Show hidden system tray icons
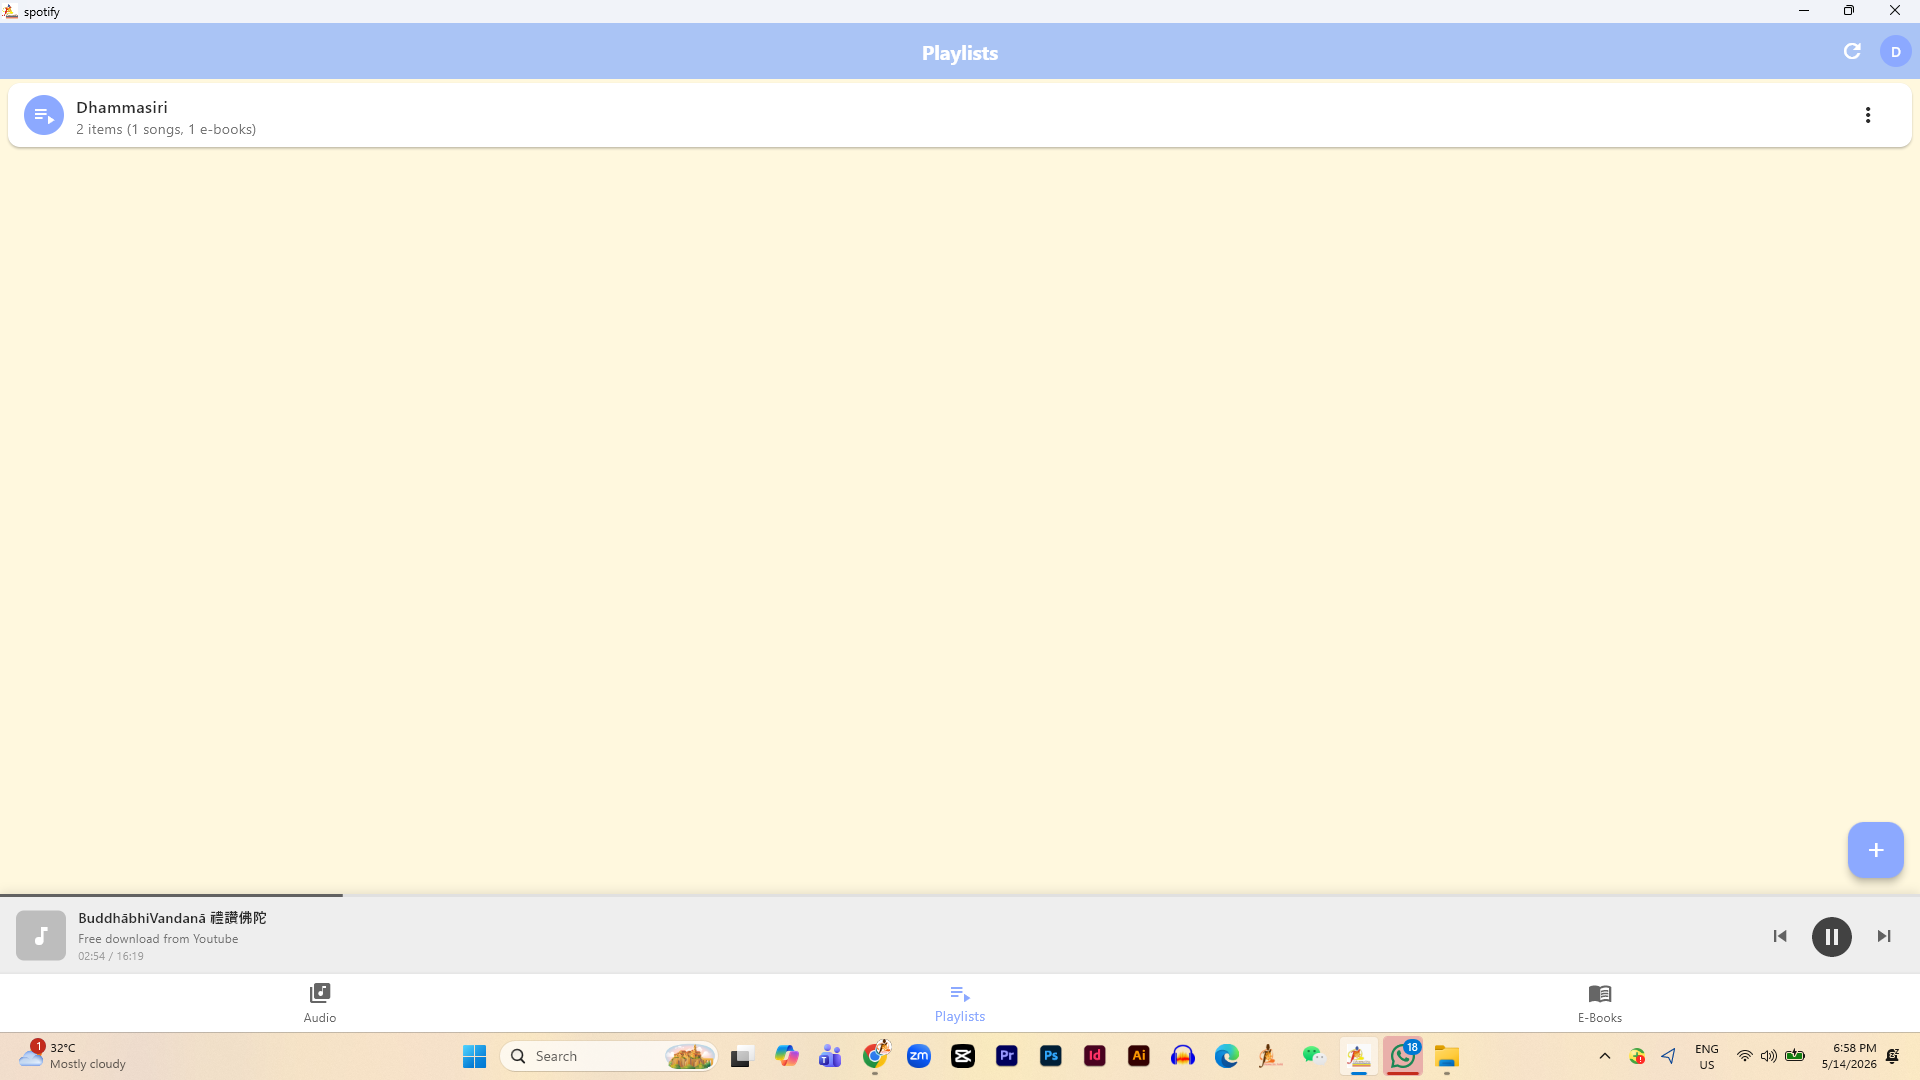Viewport: 1920px width, 1080px height. 1605,1056
